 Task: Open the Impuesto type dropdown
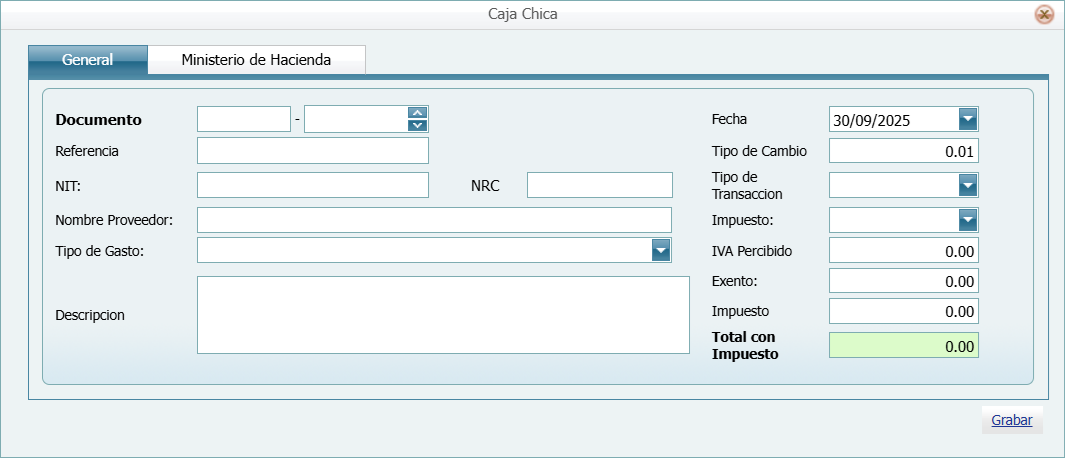pos(967,220)
